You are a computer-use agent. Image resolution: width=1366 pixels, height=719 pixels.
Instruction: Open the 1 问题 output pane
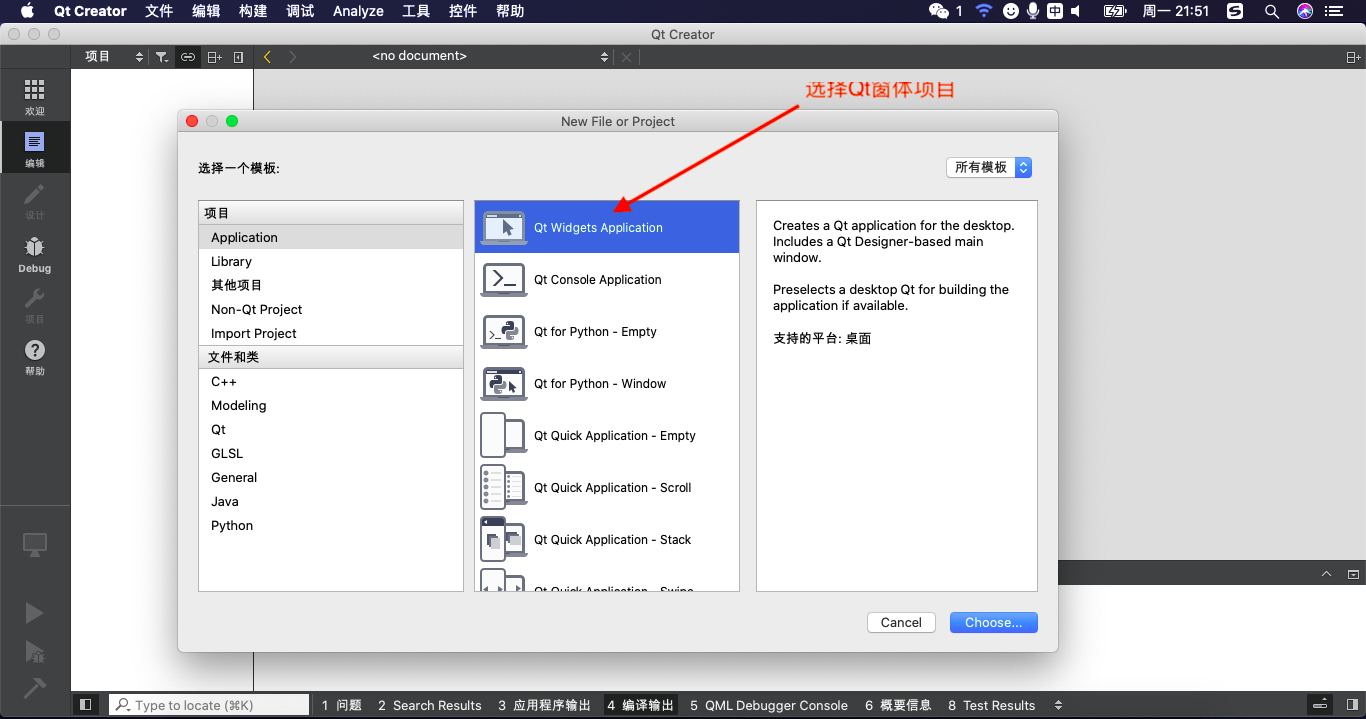[341, 705]
